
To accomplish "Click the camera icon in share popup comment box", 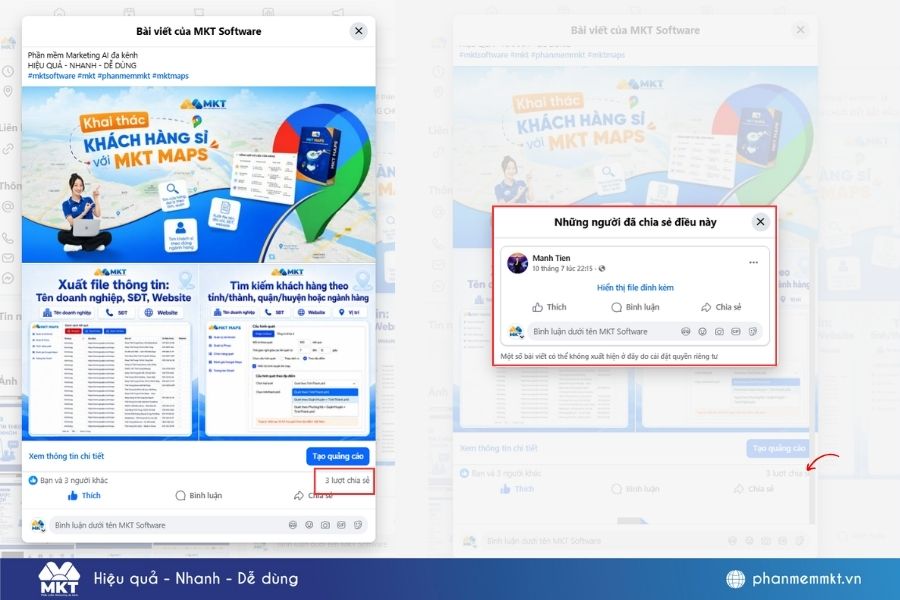I will [719, 331].
